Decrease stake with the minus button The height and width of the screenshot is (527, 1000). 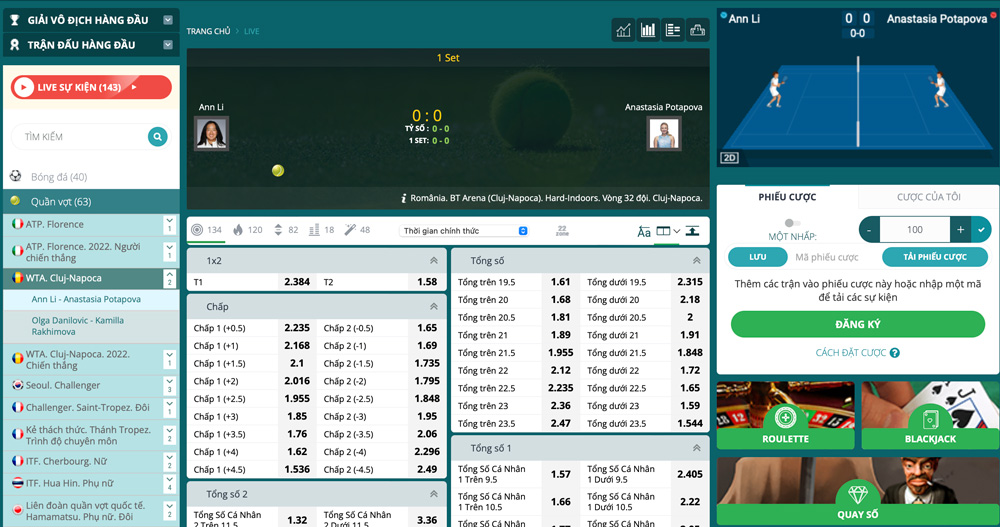(x=869, y=230)
